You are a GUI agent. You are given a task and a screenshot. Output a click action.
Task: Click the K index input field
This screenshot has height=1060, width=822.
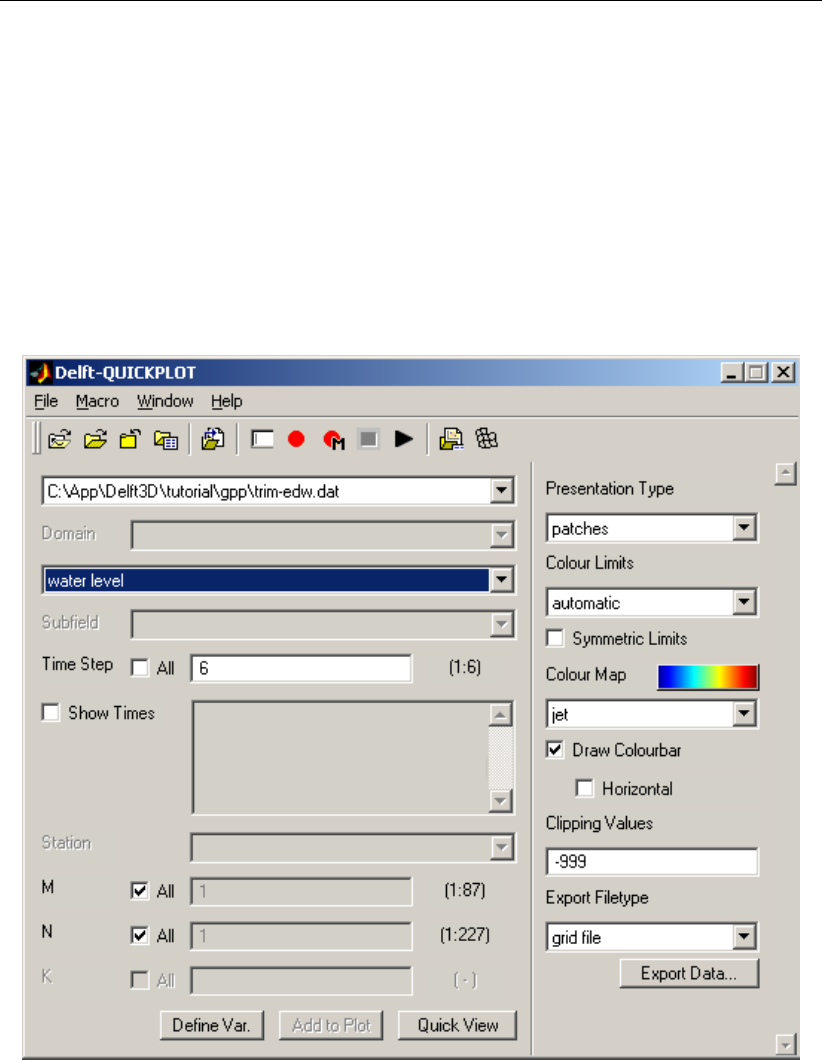(301, 980)
